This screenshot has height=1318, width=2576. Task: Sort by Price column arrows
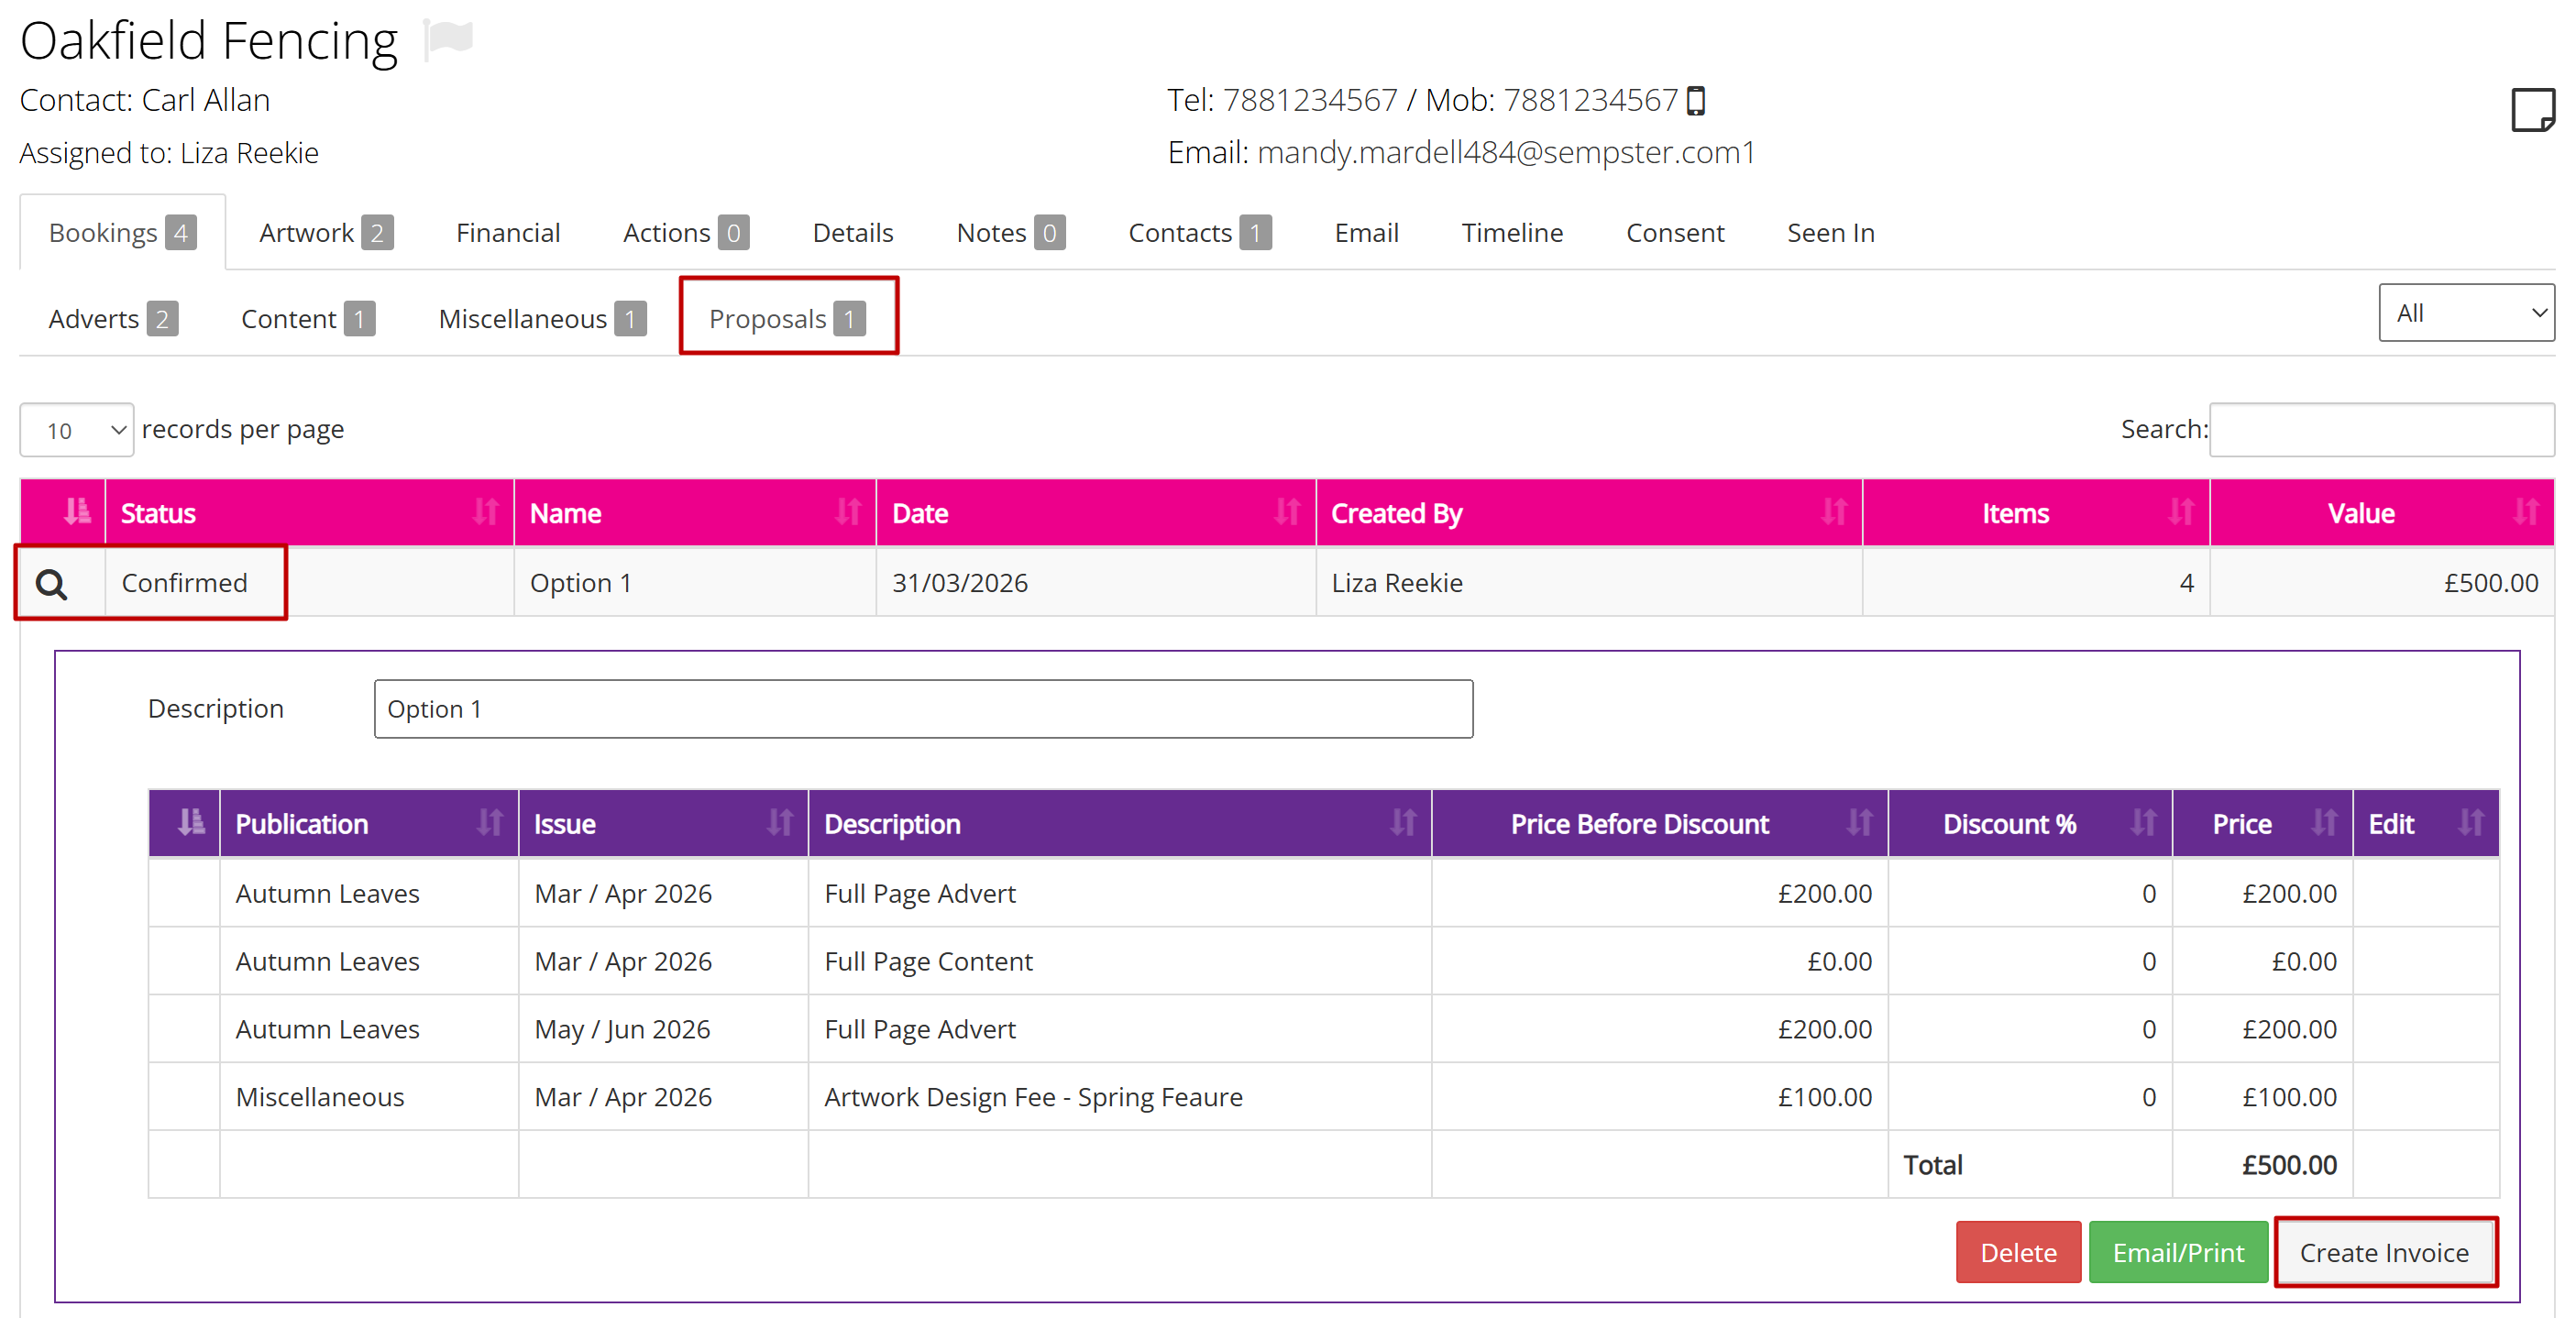point(2325,823)
